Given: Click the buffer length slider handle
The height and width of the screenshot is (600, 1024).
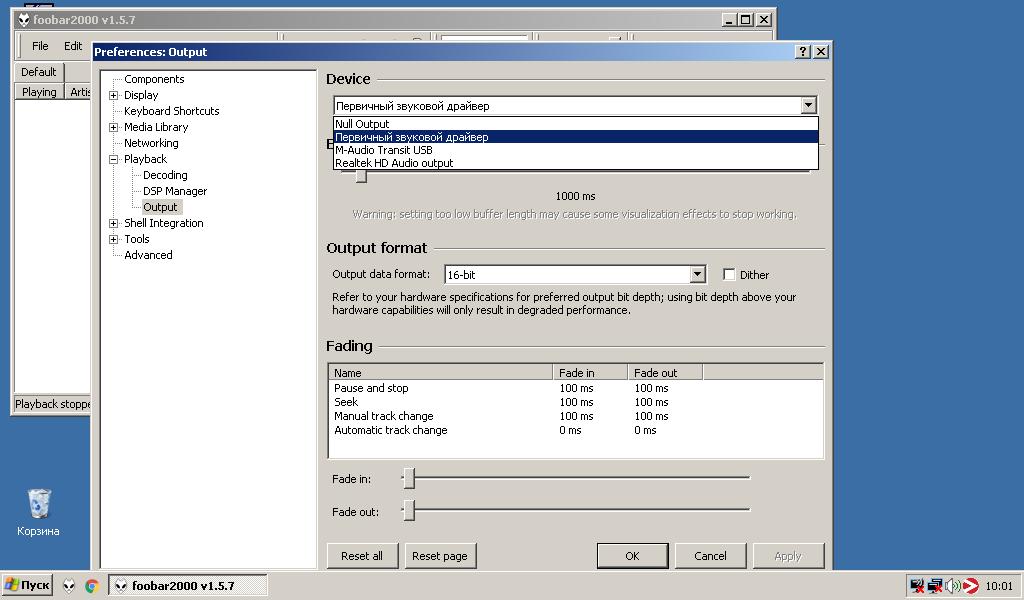Looking at the screenshot, I should pos(361,177).
